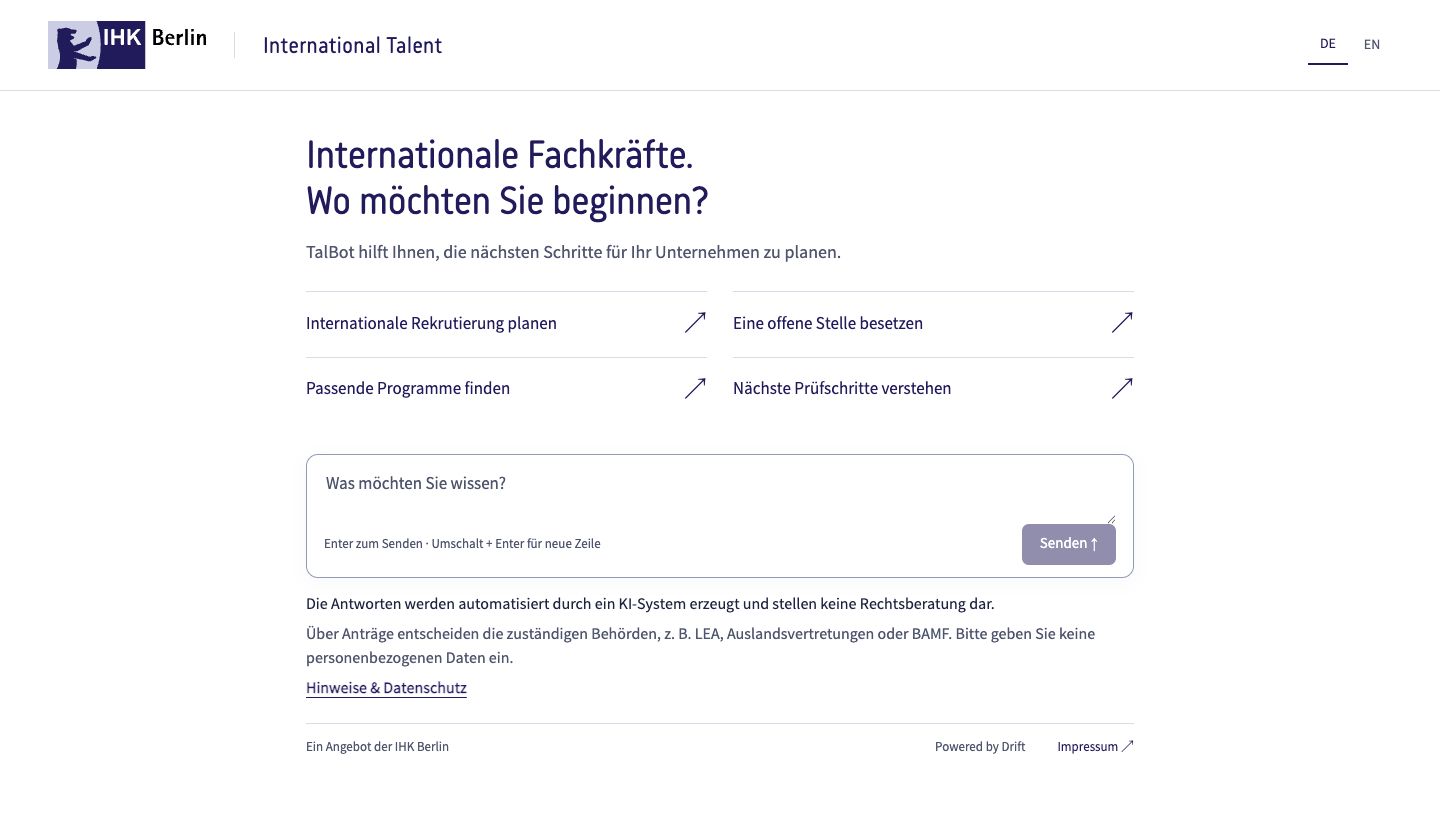Click arrow icon beside Nächste Prüfschritte verstehen
This screenshot has height=820, width=1440.
(1122, 388)
